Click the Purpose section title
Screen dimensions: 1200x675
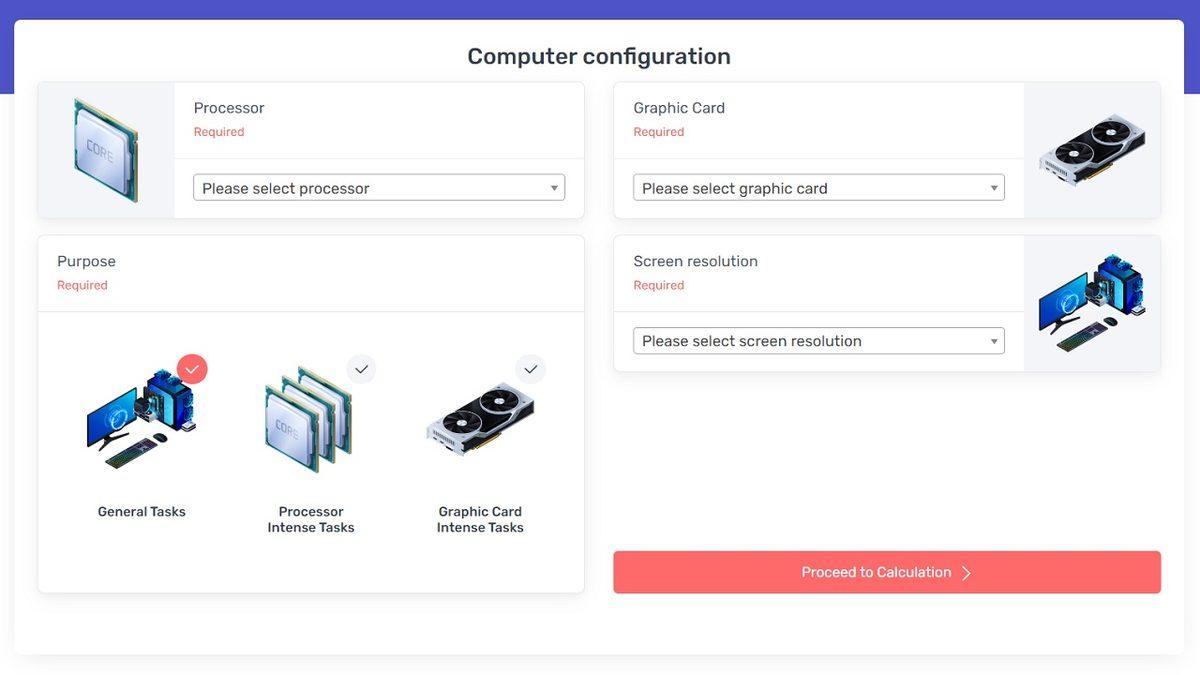86,261
